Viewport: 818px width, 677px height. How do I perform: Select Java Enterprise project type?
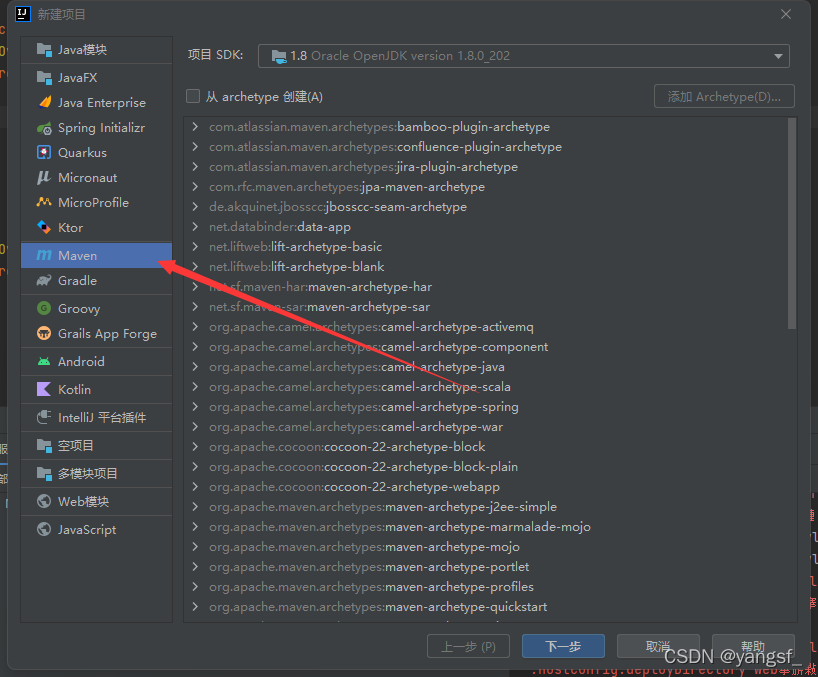[97, 103]
